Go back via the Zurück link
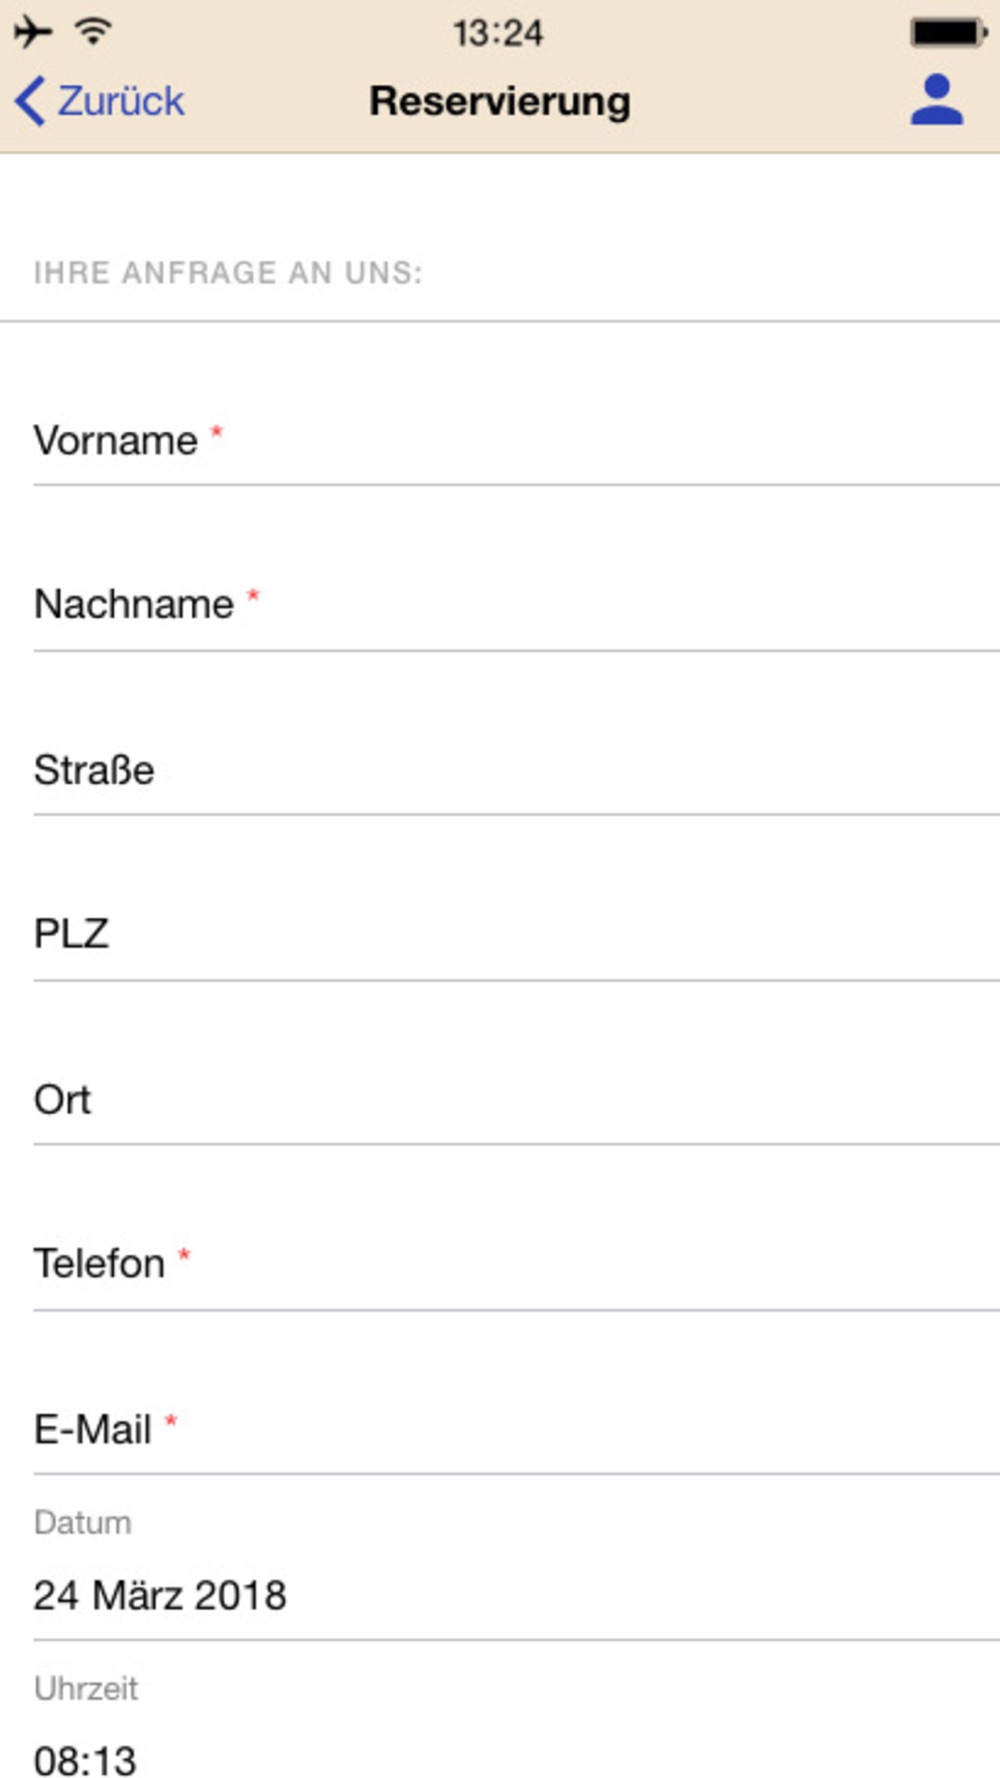 tap(121, 101)
